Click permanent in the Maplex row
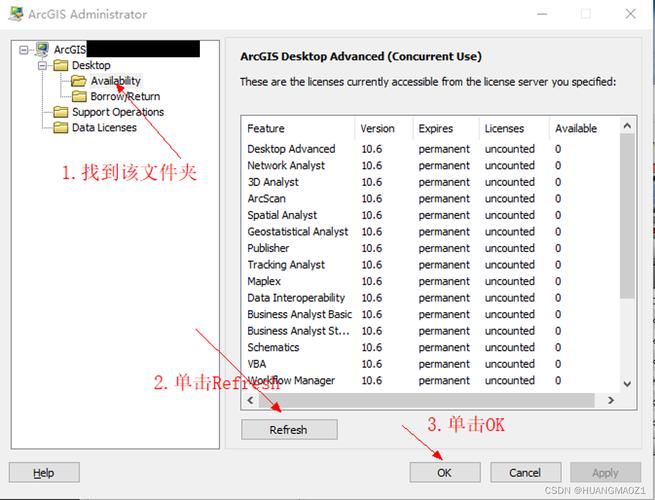 tap(444, 282)
